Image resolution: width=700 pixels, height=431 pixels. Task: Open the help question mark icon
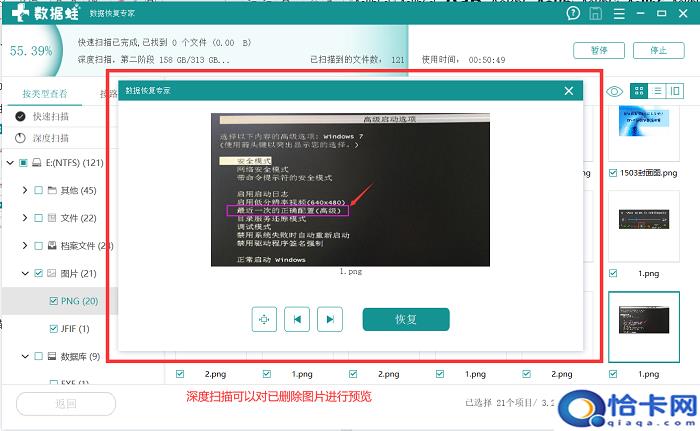573,14
